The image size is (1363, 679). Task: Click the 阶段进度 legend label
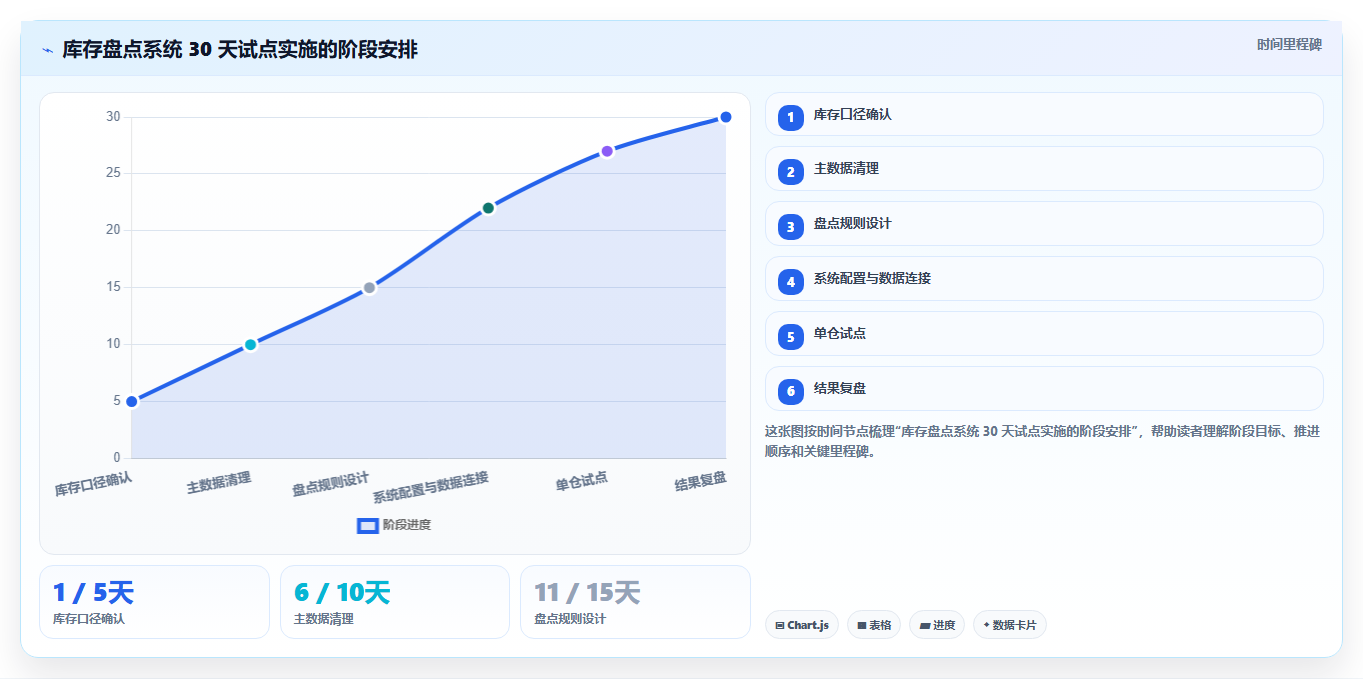407,525
